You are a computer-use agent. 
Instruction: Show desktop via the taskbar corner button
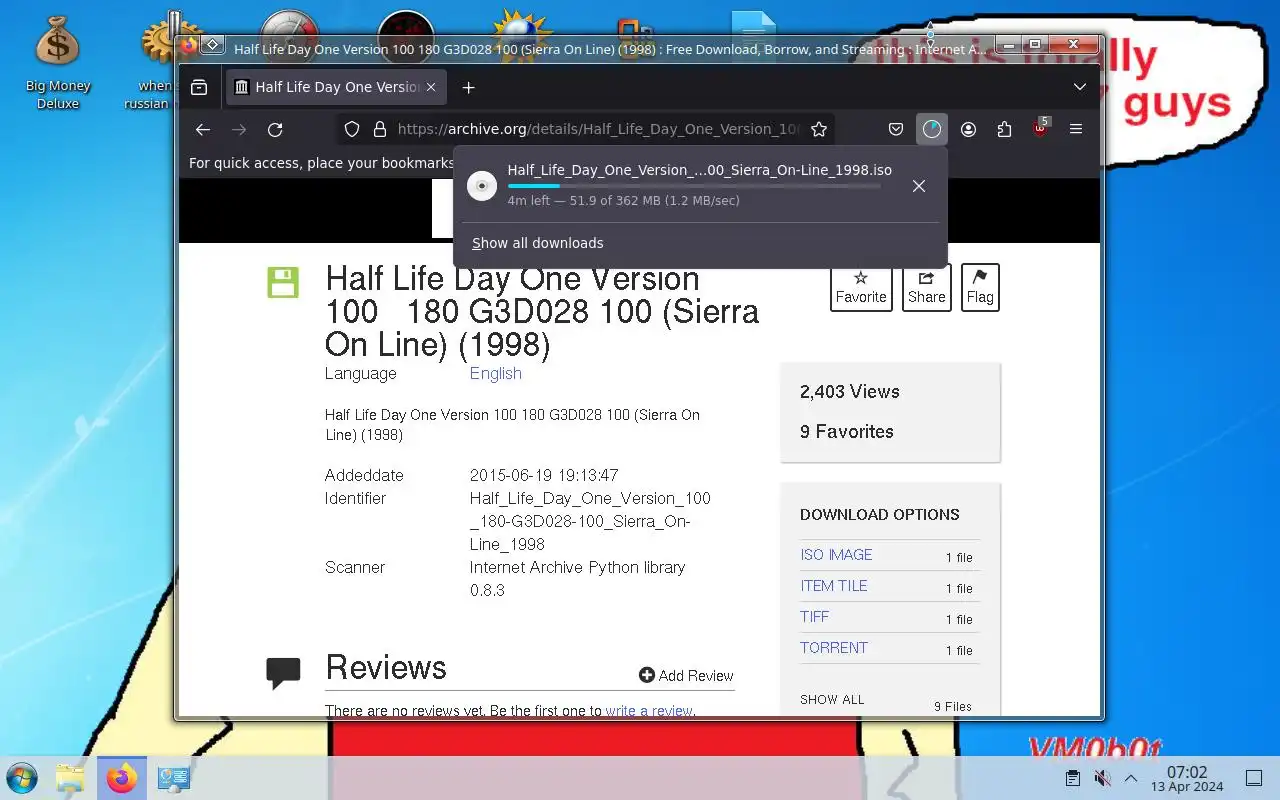tap(1253, 778)
